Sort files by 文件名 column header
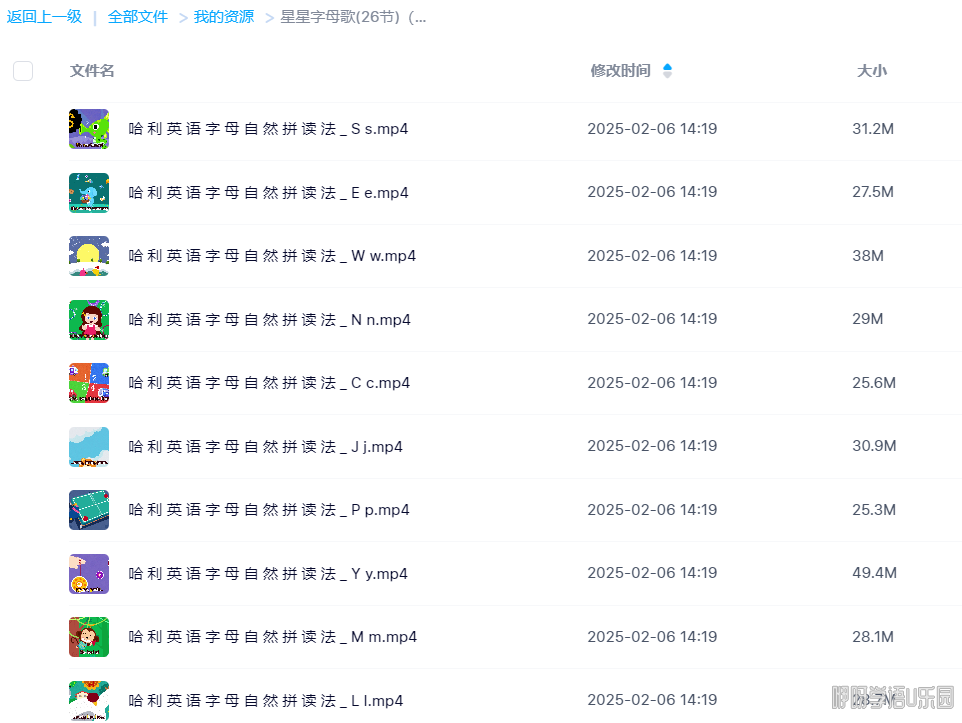The image size is (962, 723). (x=92, y=71)
